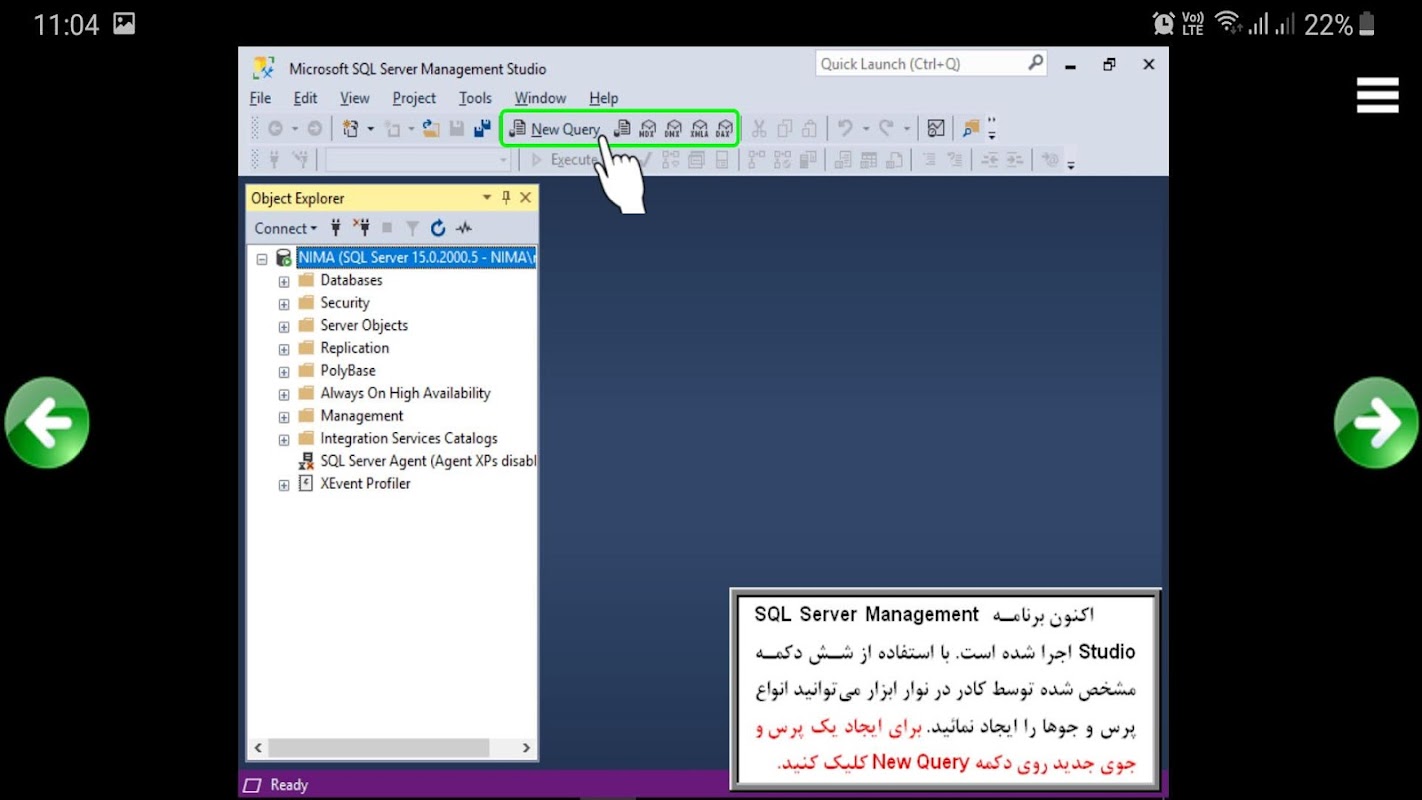Open the Connect dropdown in Object Explorer
The width and height of the screenshot is (1422, 800).
pos(285,228)
